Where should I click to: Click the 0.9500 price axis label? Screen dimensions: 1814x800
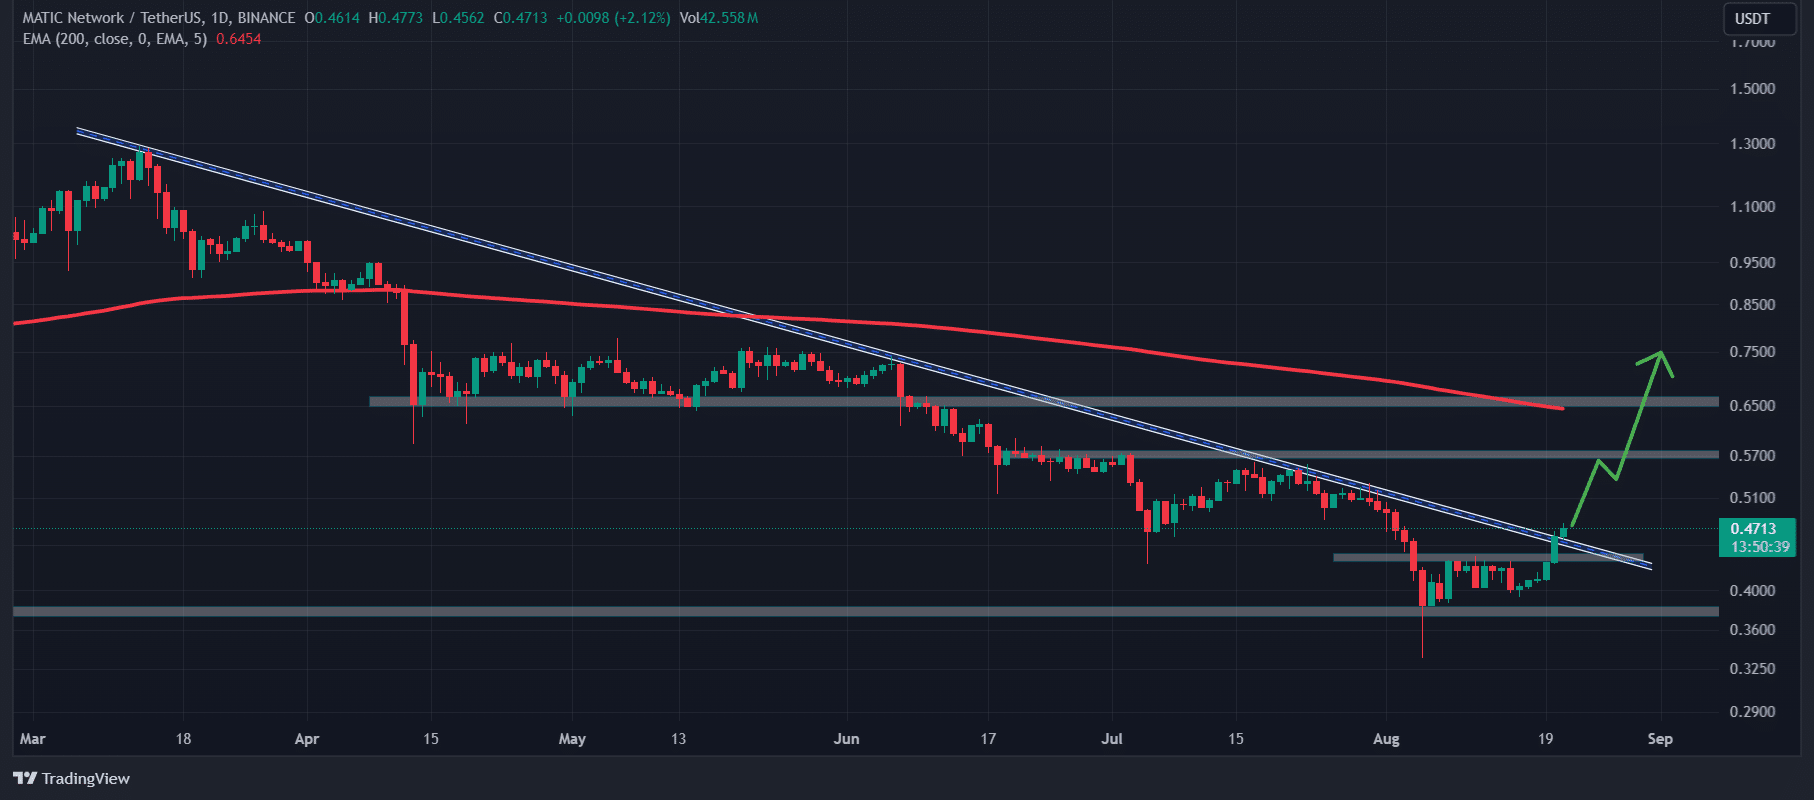pyautogui.click(x=1753, y=262)
